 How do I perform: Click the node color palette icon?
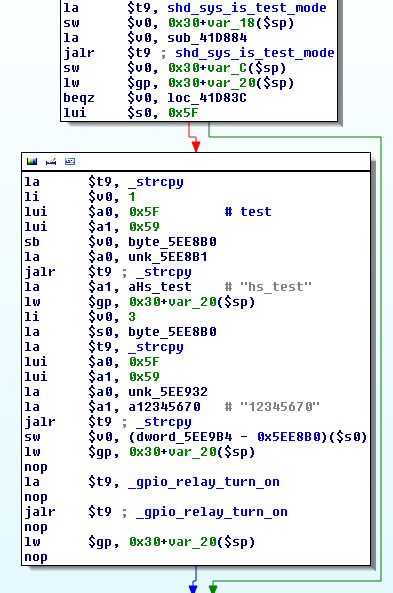tap(32, 161)
